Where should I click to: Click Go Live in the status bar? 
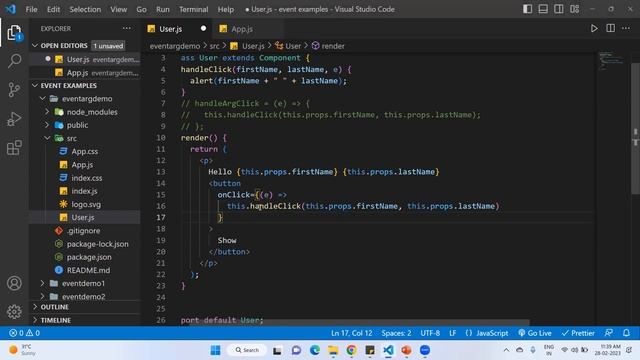coord(534,333)
